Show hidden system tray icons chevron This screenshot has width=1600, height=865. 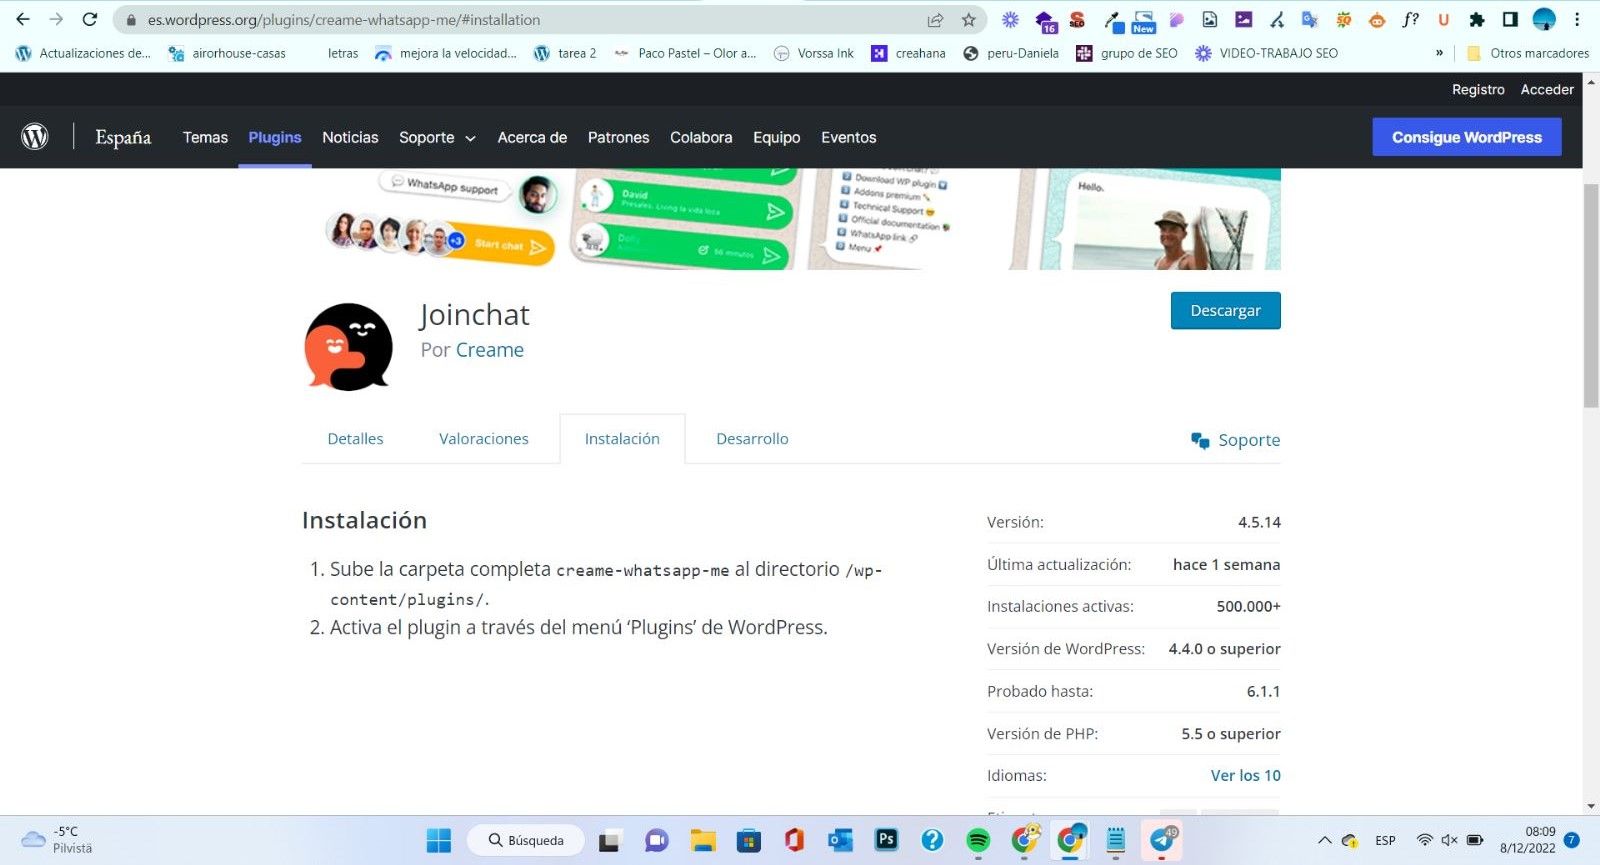click(x=1324, y=840)
